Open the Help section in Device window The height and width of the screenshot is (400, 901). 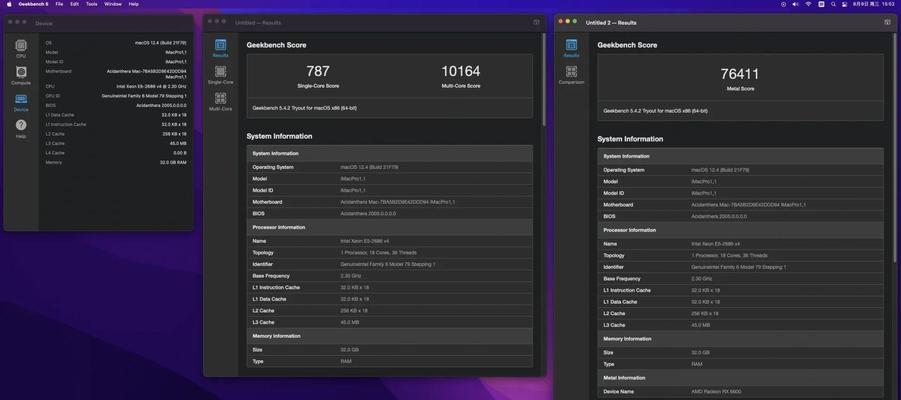coord(21,128)
